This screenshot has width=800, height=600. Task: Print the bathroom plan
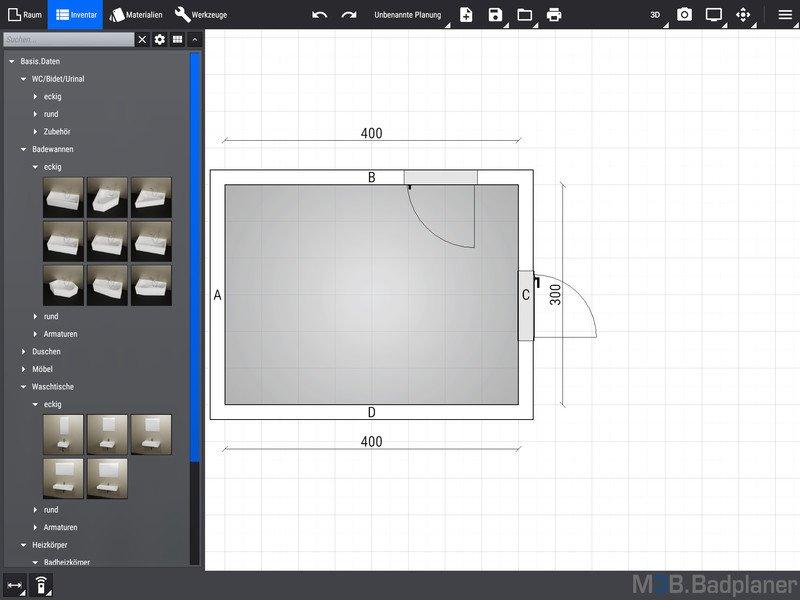pos(554,15)
